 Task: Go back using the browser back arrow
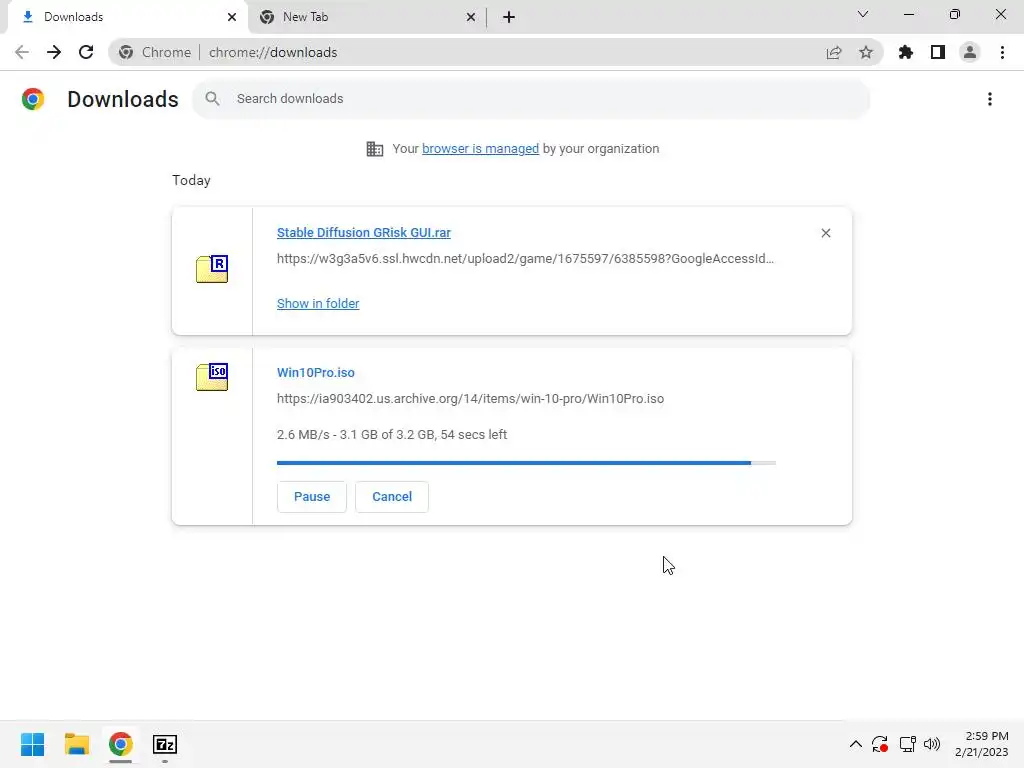pyautogui.click(x=22, y=52)
